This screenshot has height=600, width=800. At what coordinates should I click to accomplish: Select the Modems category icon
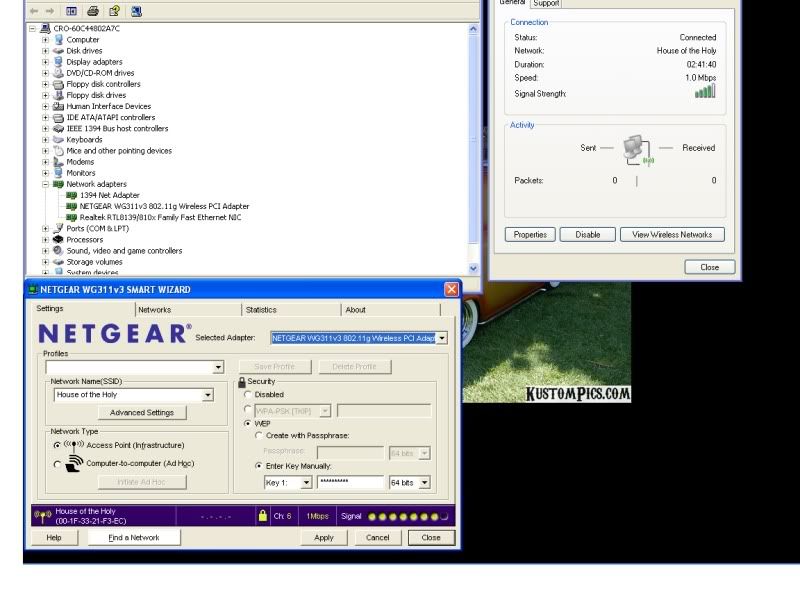coord(59,162)
